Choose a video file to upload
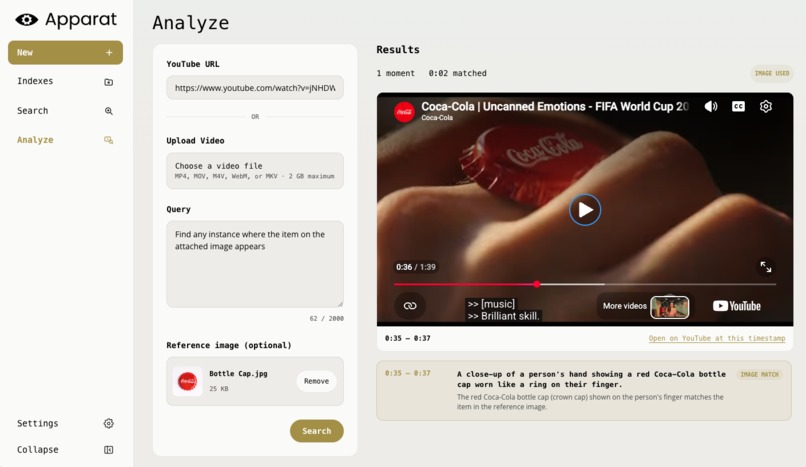The width and height of the screenshot is (806, 467). tap(255, 171)
